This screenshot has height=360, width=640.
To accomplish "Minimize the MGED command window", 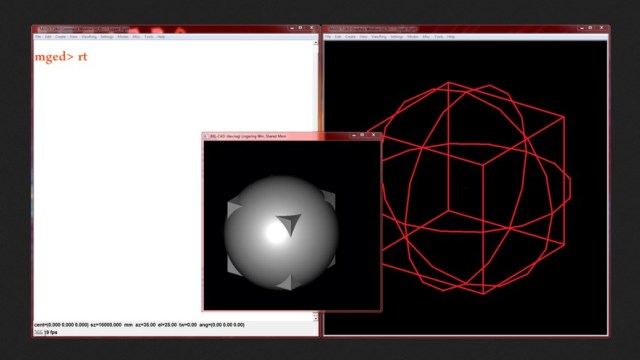I will point(291,28).
